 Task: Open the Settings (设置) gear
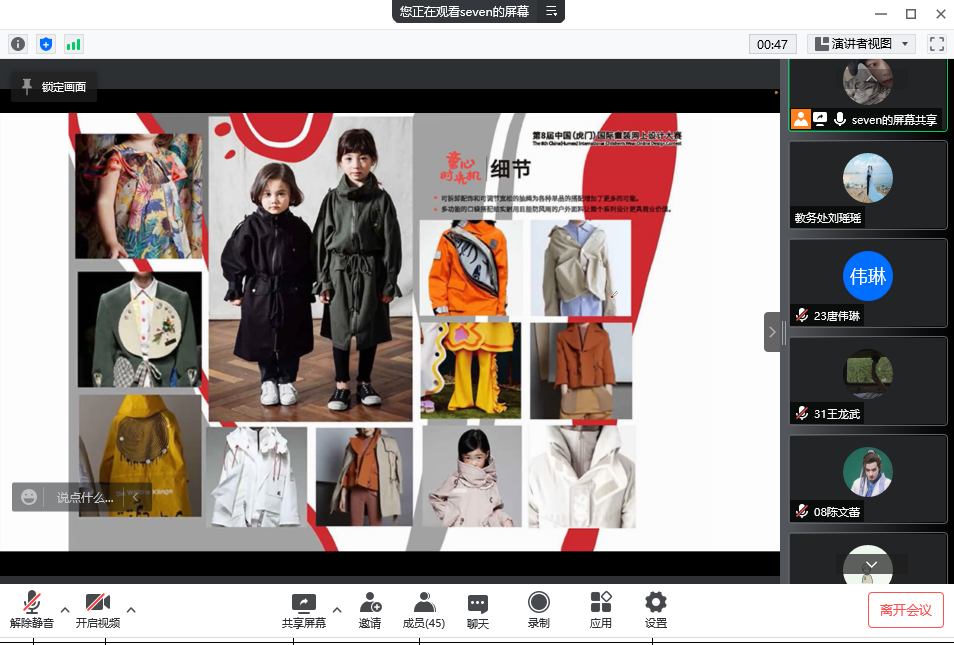[x=656, y=609]
